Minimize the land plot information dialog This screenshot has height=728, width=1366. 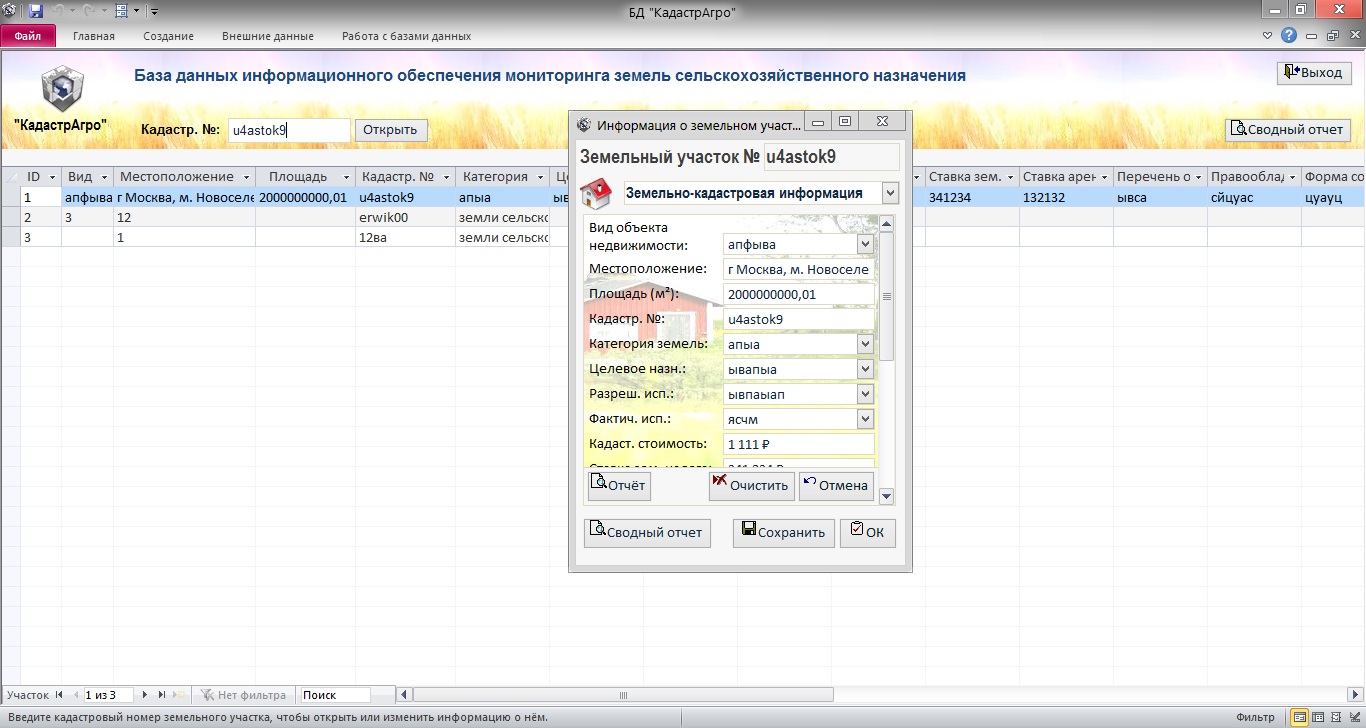(x=819, y=123)
